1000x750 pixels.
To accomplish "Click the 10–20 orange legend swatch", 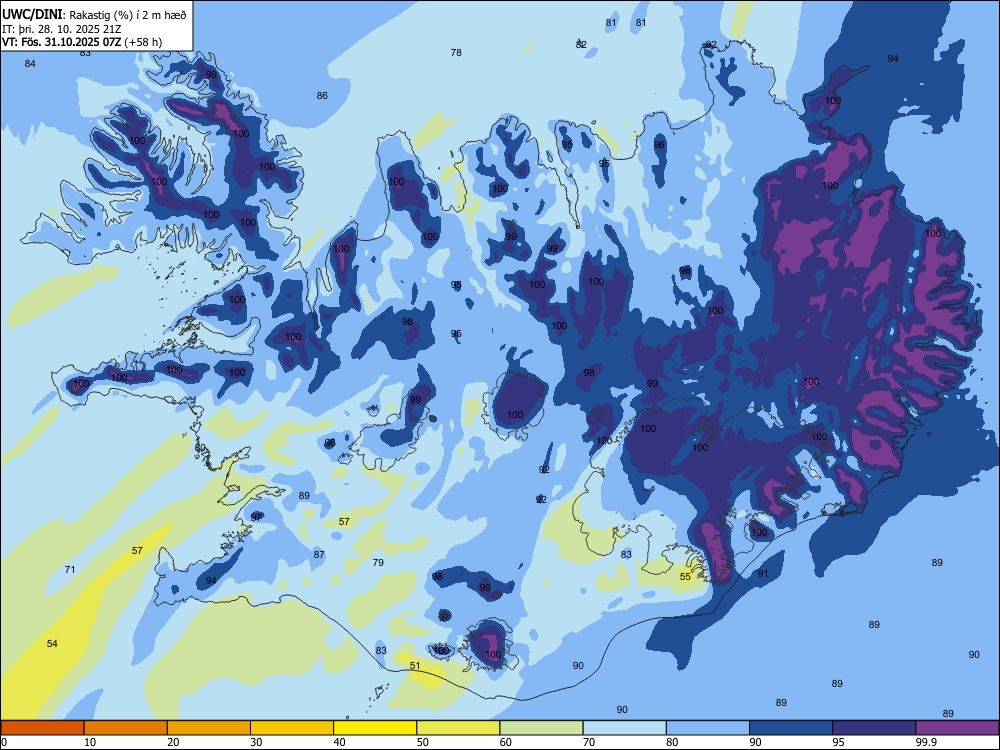I will click(126, 728).
